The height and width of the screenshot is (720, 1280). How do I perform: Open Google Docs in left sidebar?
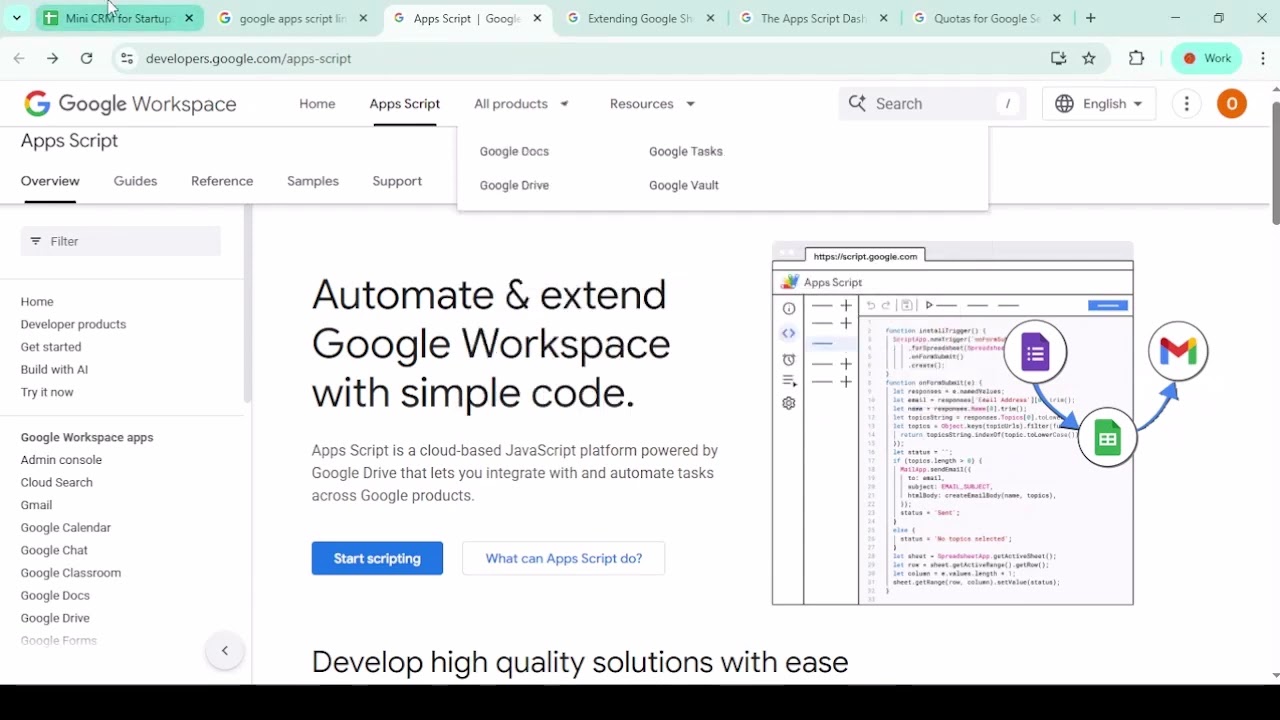55,596
